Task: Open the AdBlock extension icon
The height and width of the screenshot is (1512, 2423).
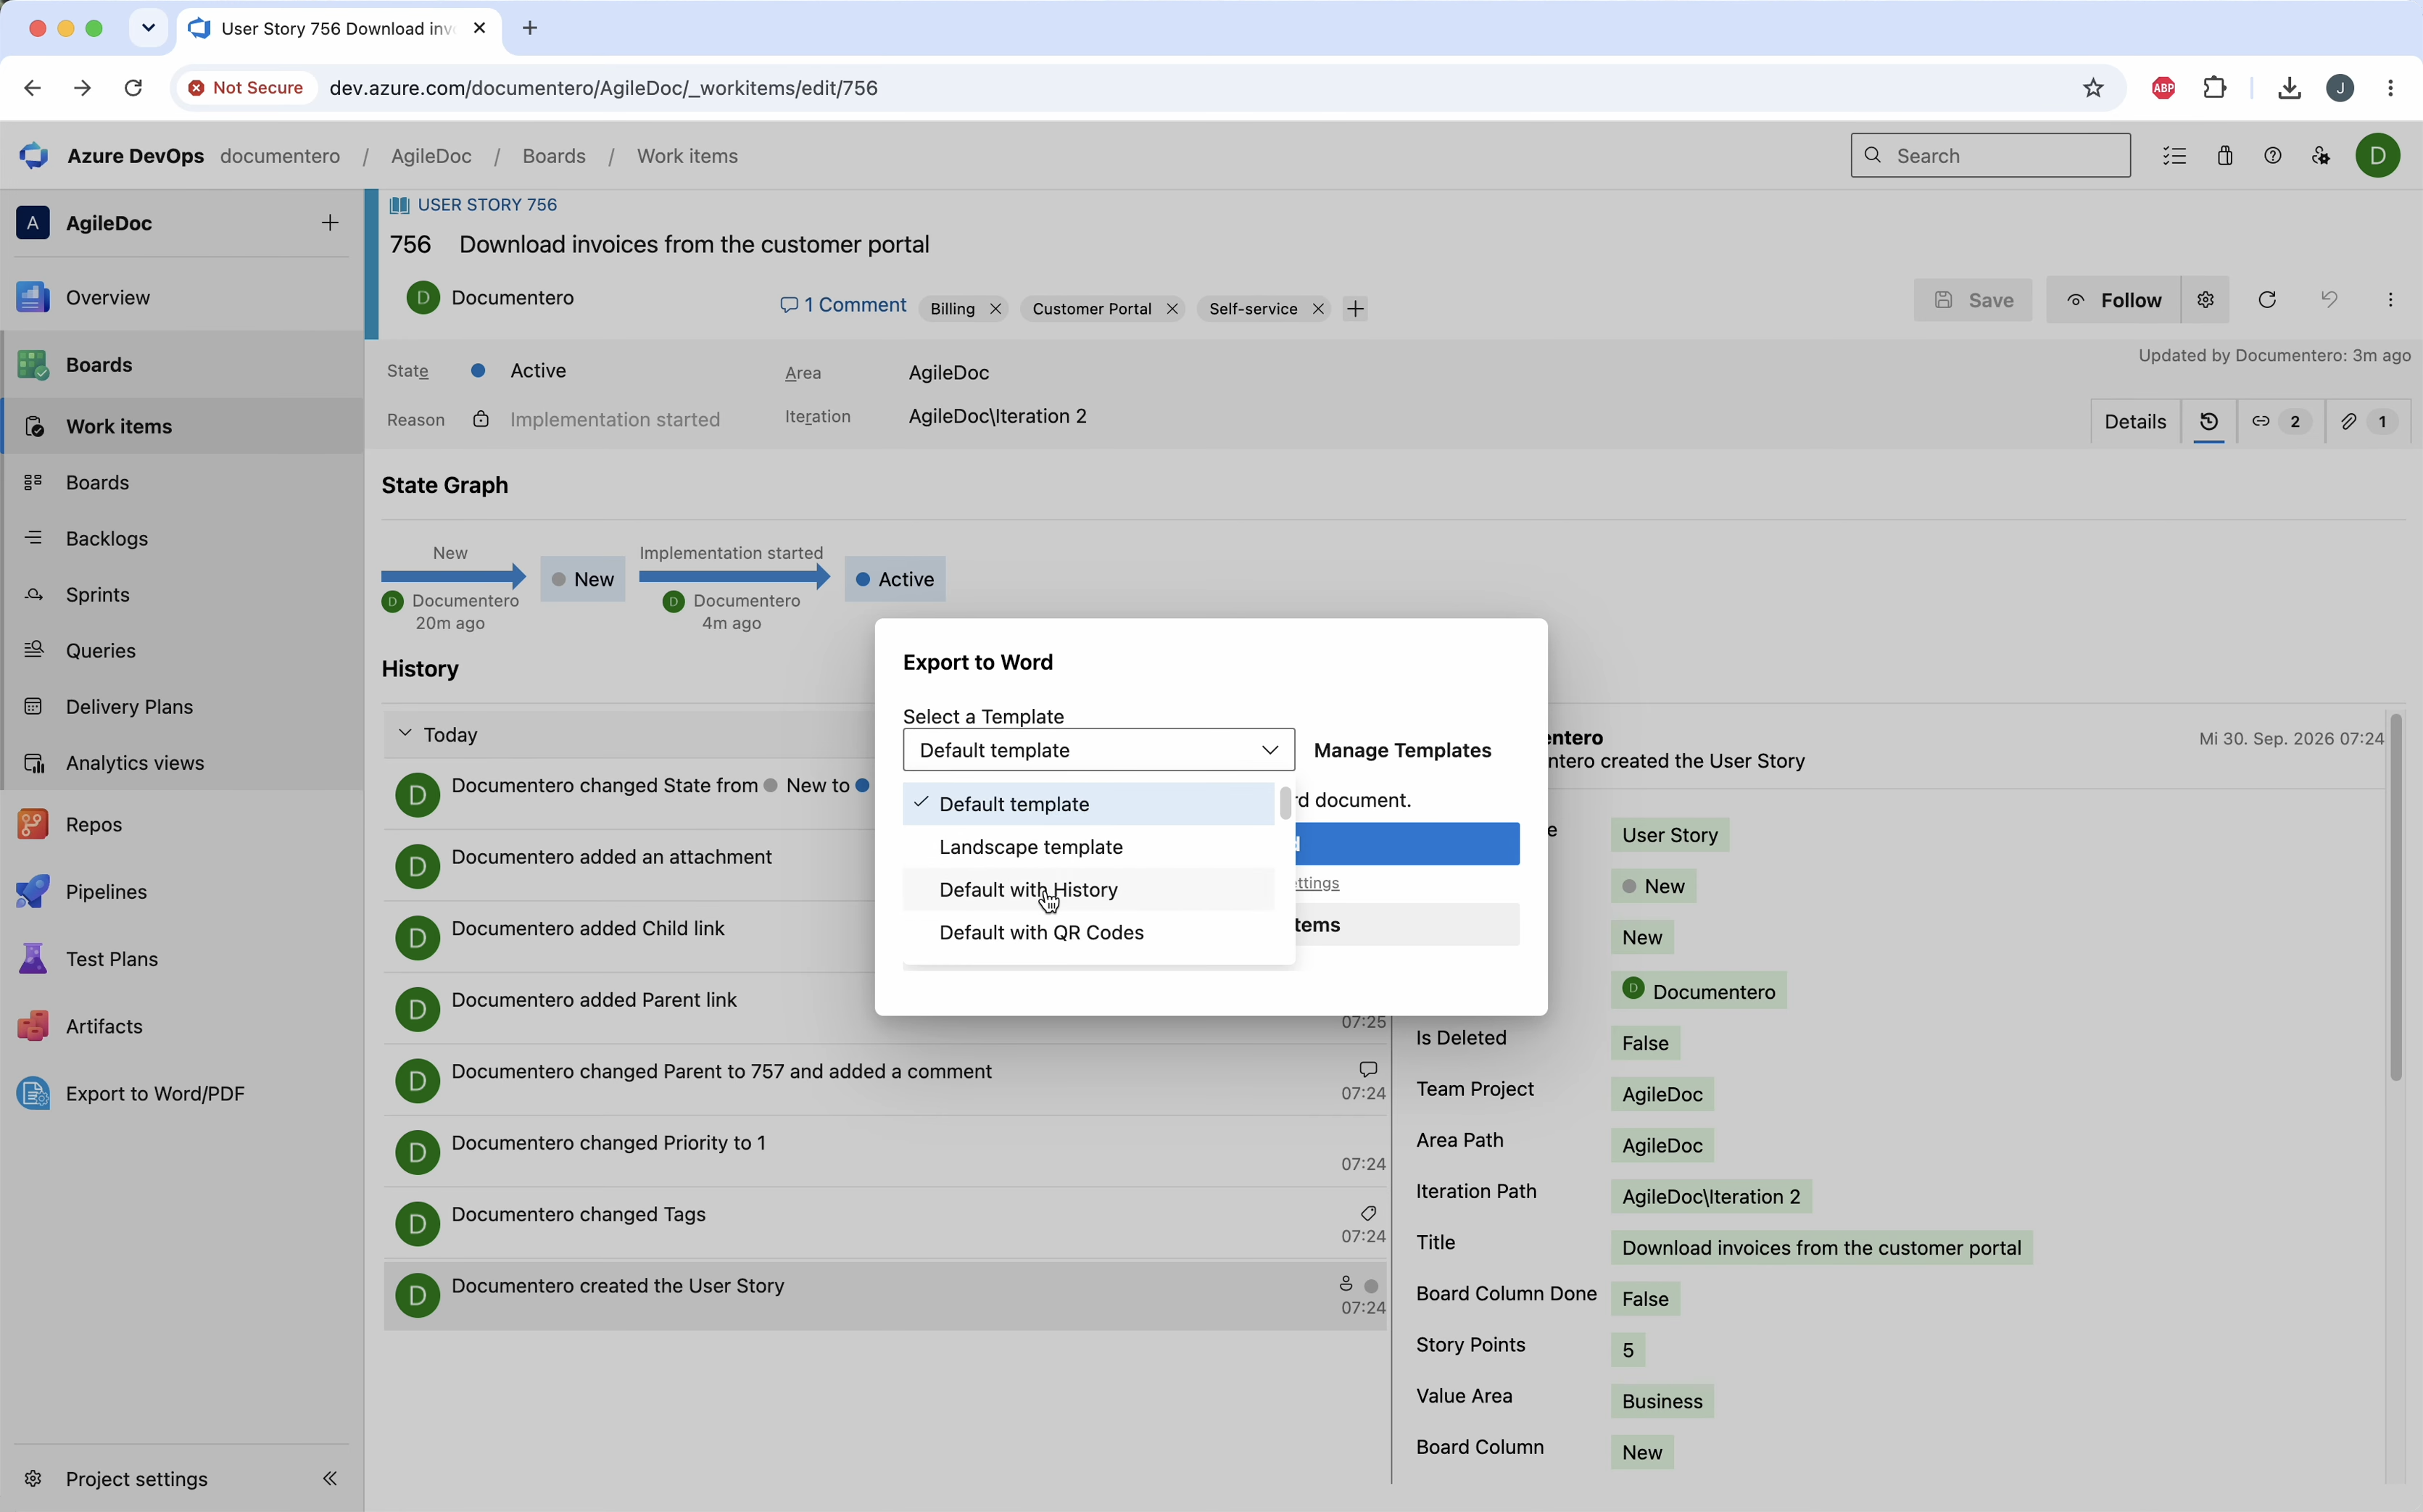Action: [2164, 88]
